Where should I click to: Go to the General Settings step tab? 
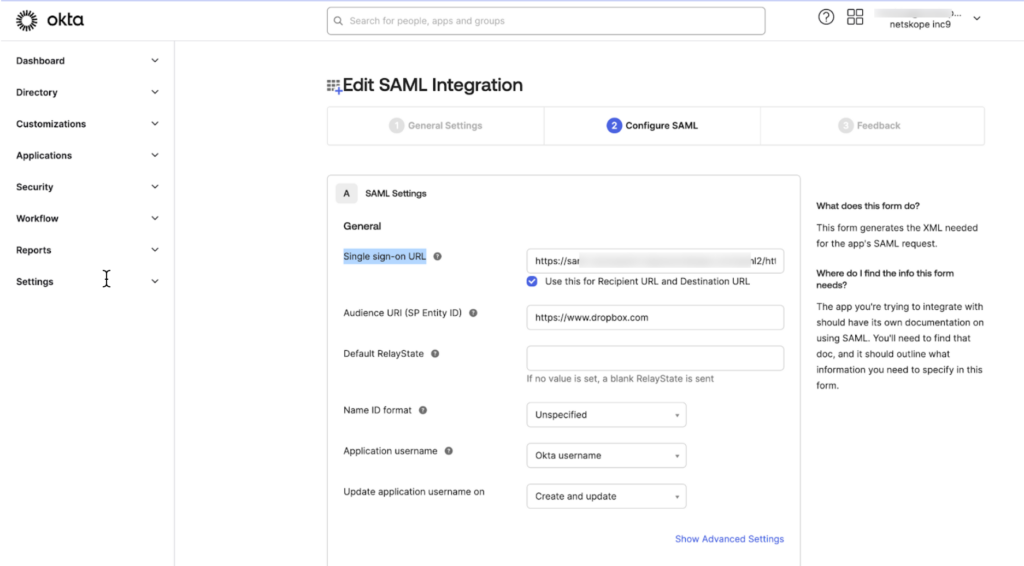(436, 125)
